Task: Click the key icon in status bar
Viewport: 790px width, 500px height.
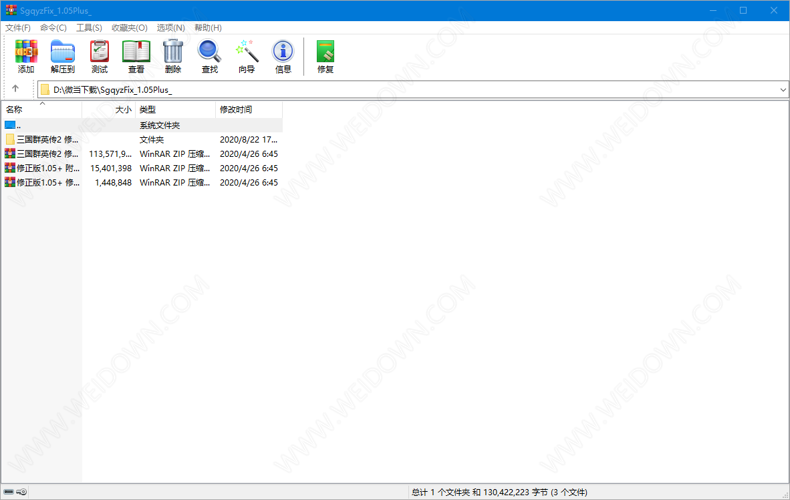Action: coord(22,492)
